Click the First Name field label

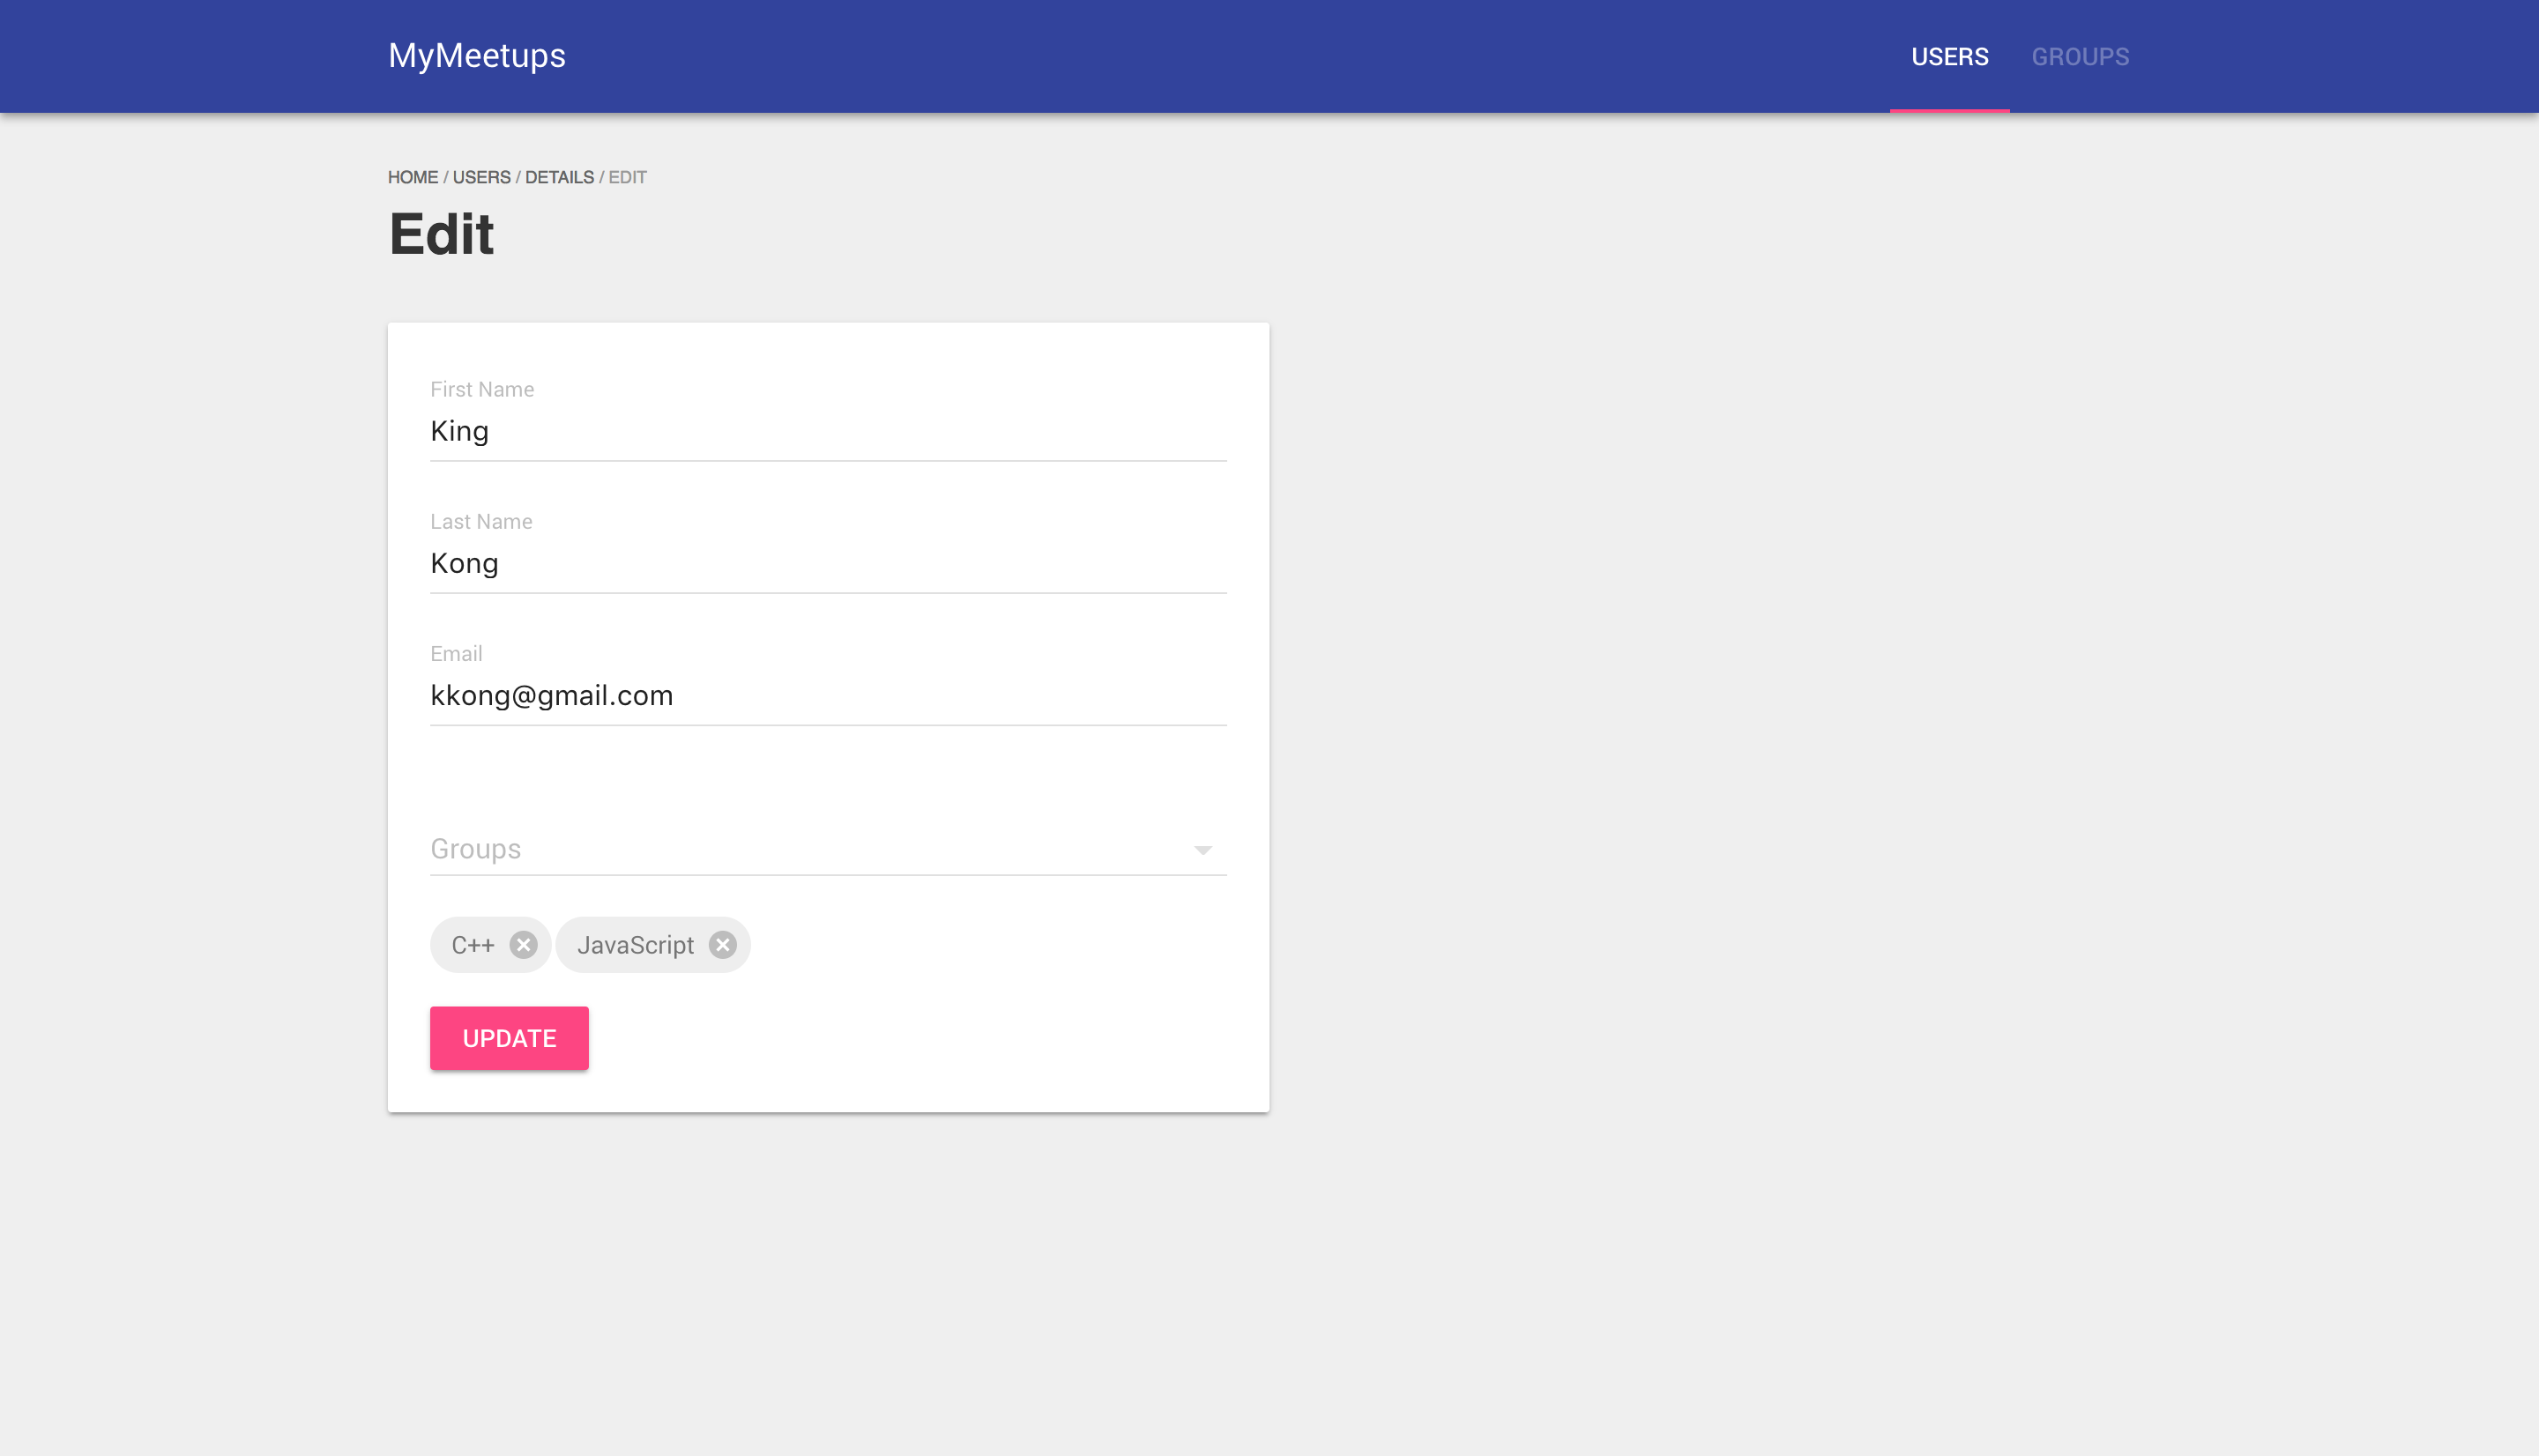click(481, 389)
